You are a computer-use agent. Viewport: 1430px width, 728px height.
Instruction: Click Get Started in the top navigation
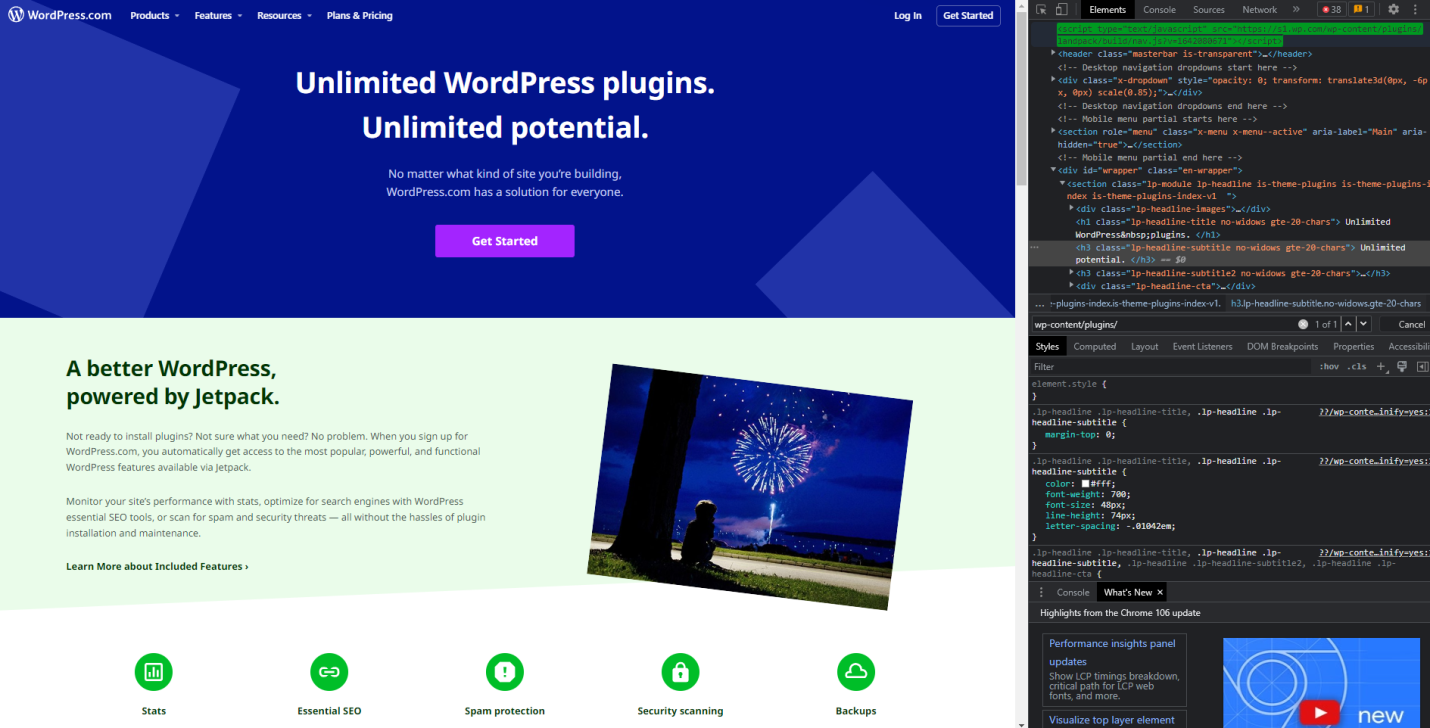click(x=968, y=15)
